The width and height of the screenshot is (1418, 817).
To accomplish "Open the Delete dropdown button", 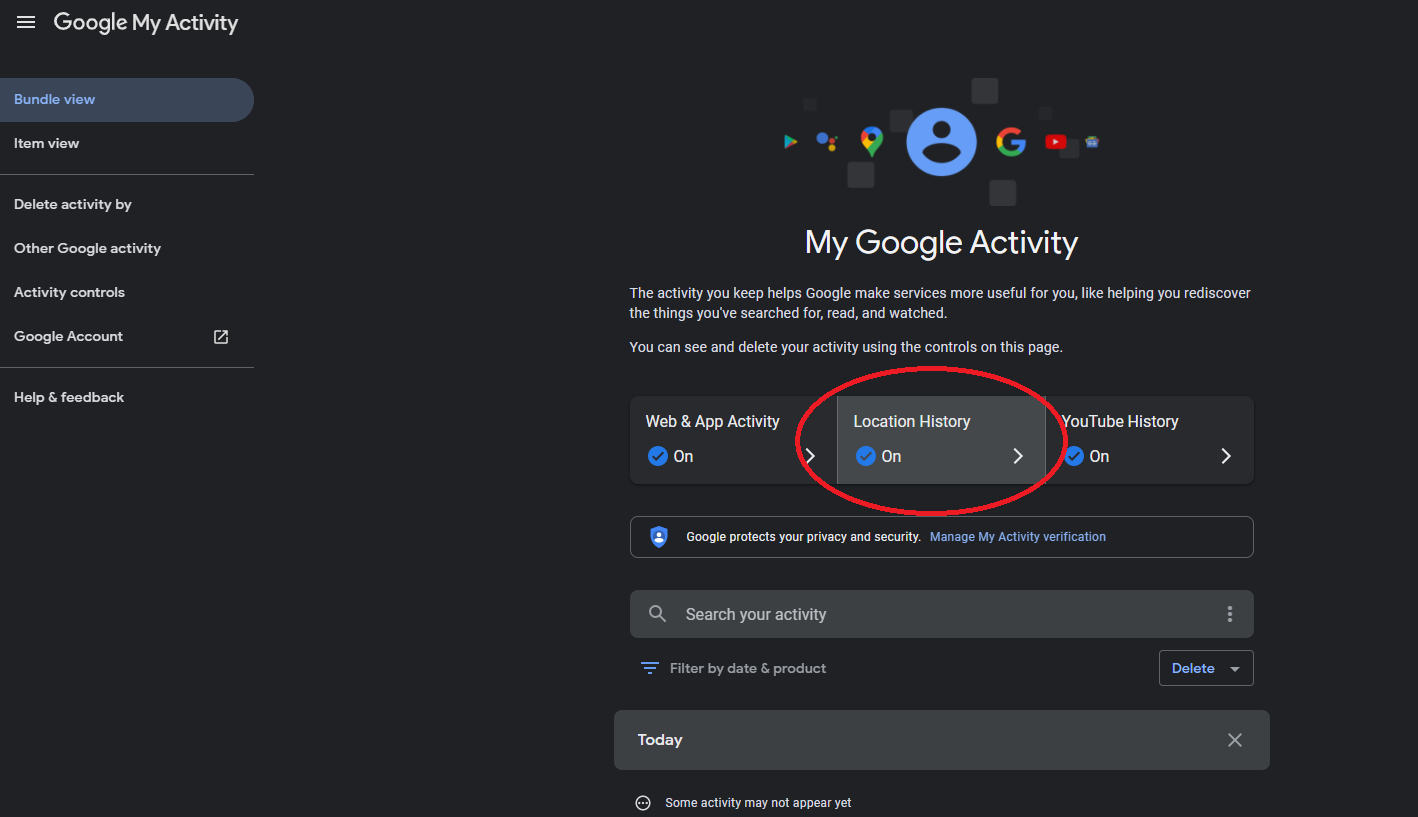I will (1206, 668).
